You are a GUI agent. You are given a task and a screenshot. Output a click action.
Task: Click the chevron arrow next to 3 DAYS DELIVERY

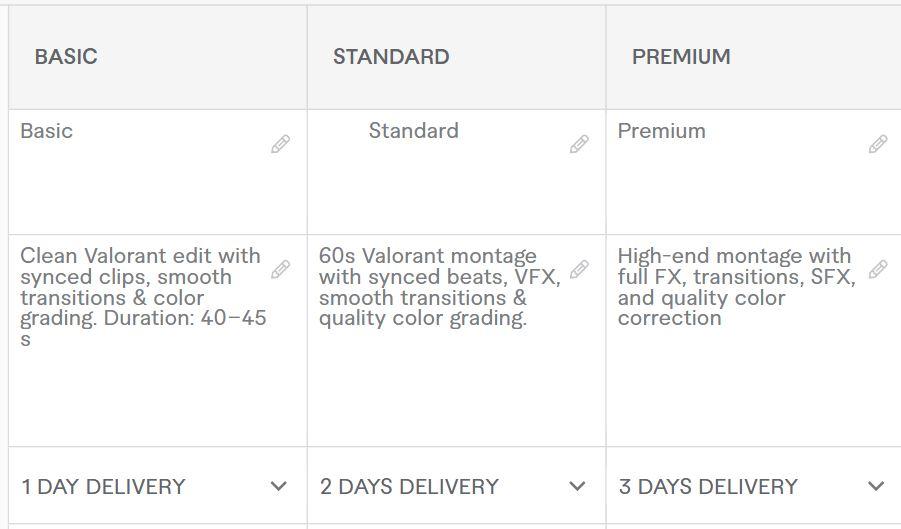point(876,487)
